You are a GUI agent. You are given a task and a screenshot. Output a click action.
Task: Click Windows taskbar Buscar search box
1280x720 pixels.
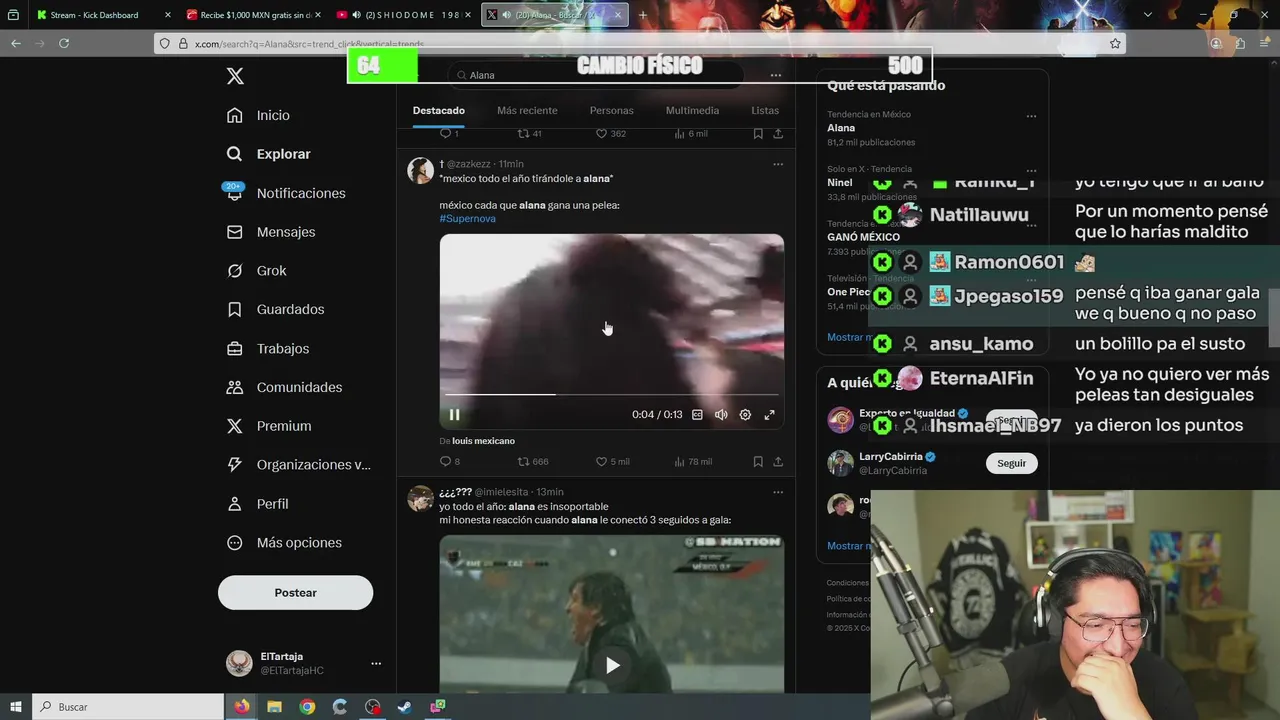[128, 707]
